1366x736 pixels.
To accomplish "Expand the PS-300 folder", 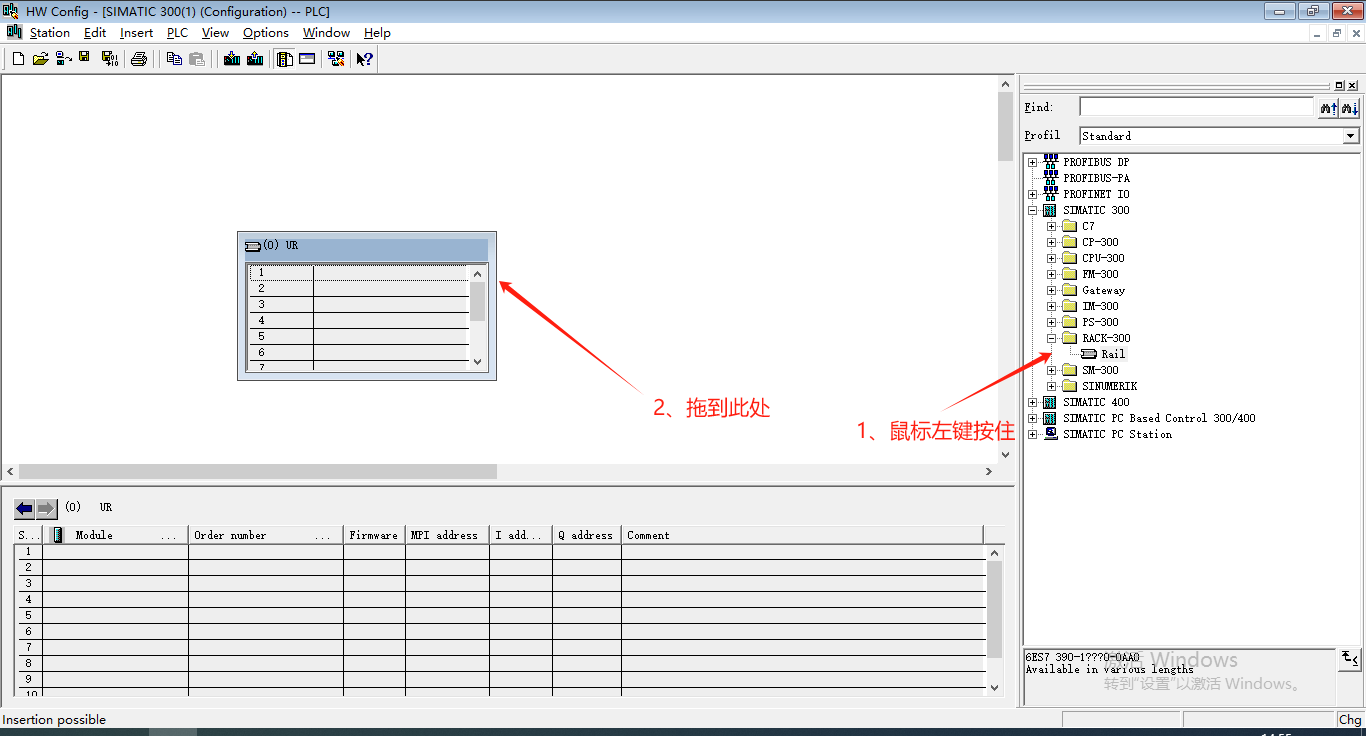I will pyautogui.click(x=1051, y=322).
